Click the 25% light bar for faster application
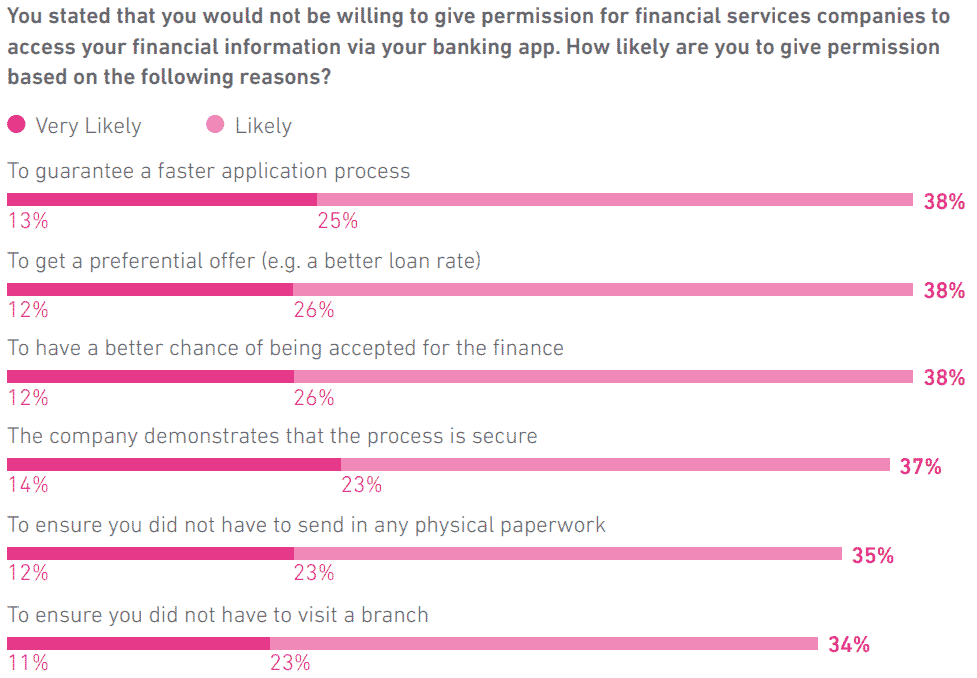Viewport: 977px width, 678px height. tap(615, 200)
